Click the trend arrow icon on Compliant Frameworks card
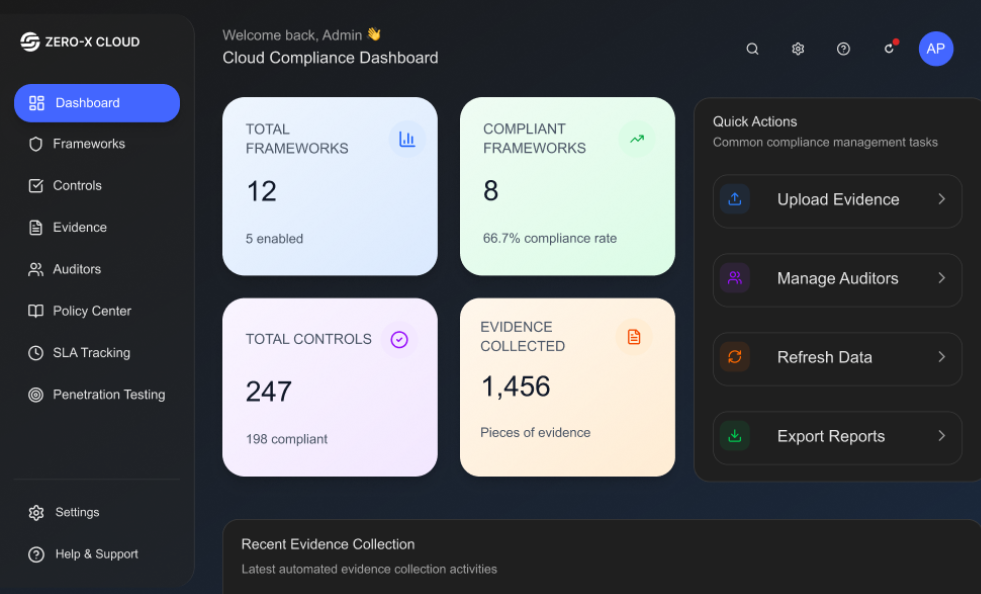This screenshot has height=594, width=981. (x=637, y=139)
